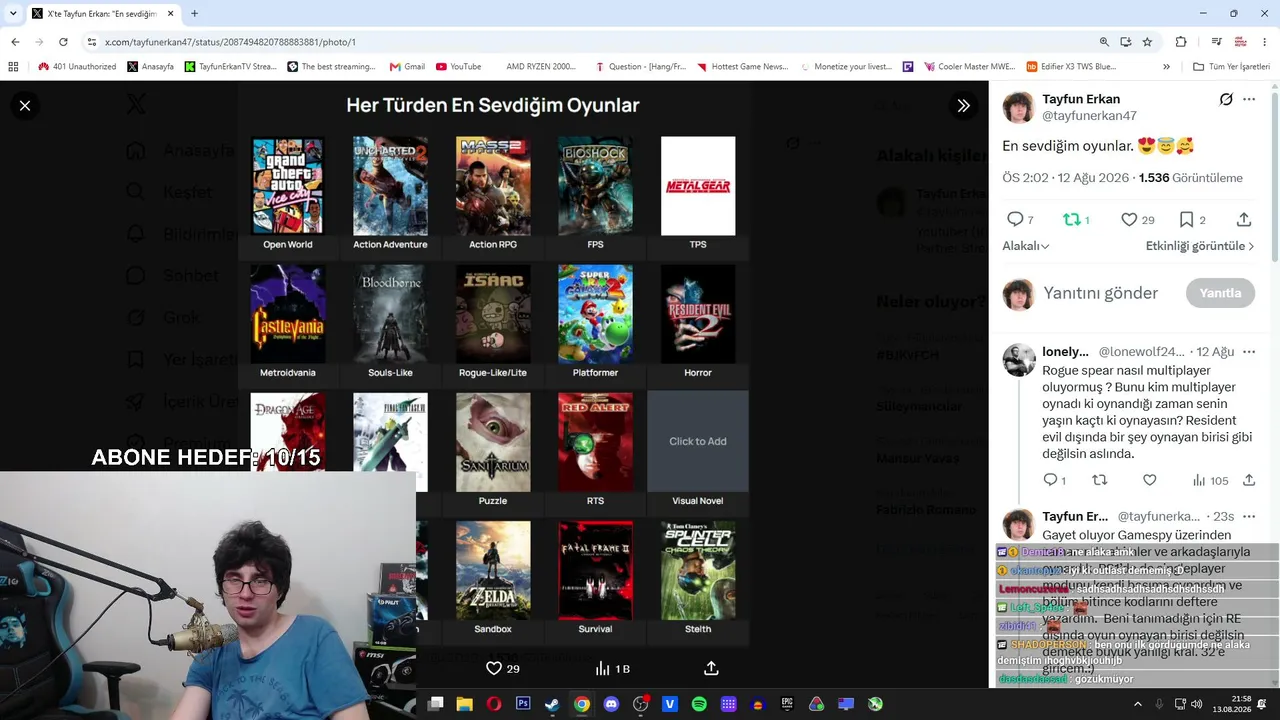Open the YouTube bookmark
The width and height of the screenshot is (1280, 720).
[458, 67]
